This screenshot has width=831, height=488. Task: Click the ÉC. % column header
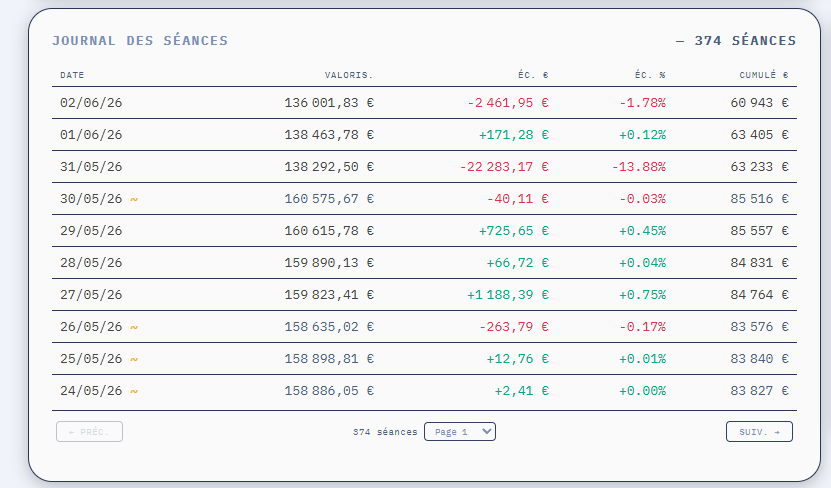pos(650,75)
